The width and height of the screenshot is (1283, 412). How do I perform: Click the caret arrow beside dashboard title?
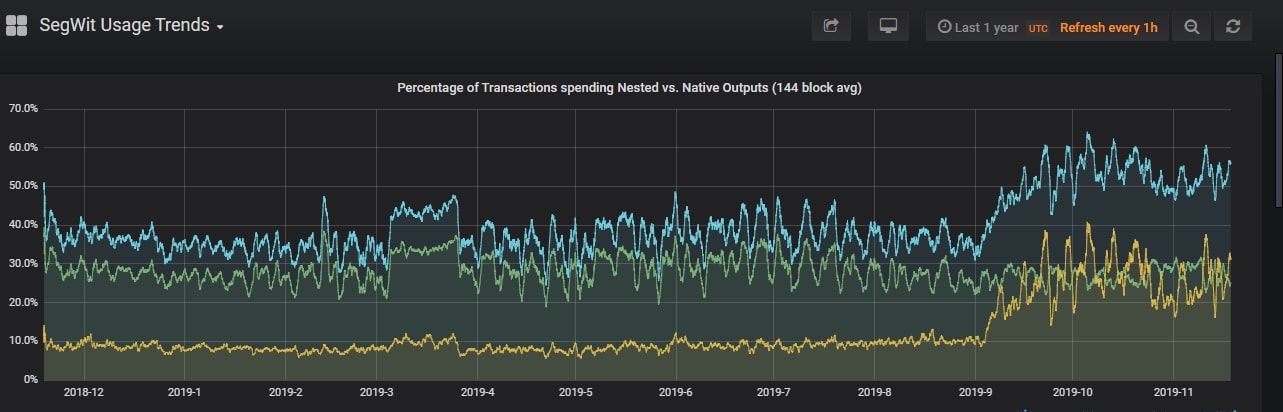tap(220, 27)
